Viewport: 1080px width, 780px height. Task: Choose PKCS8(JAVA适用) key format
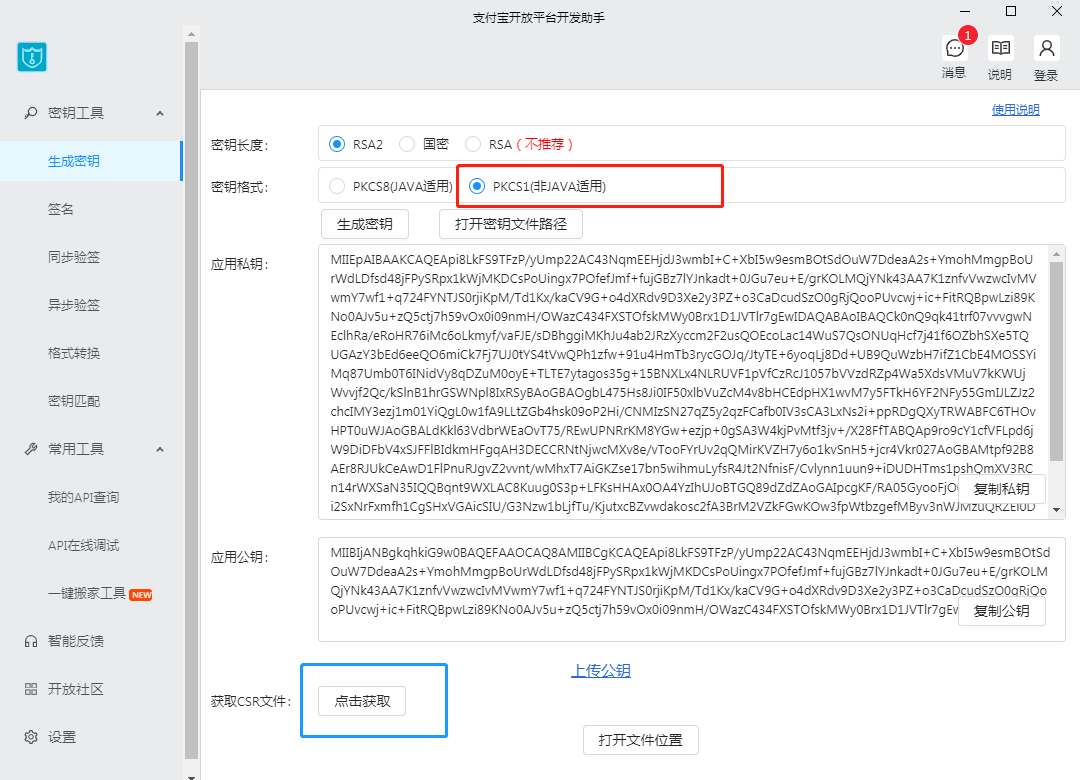pyautogui.click(x=337, y=186)
